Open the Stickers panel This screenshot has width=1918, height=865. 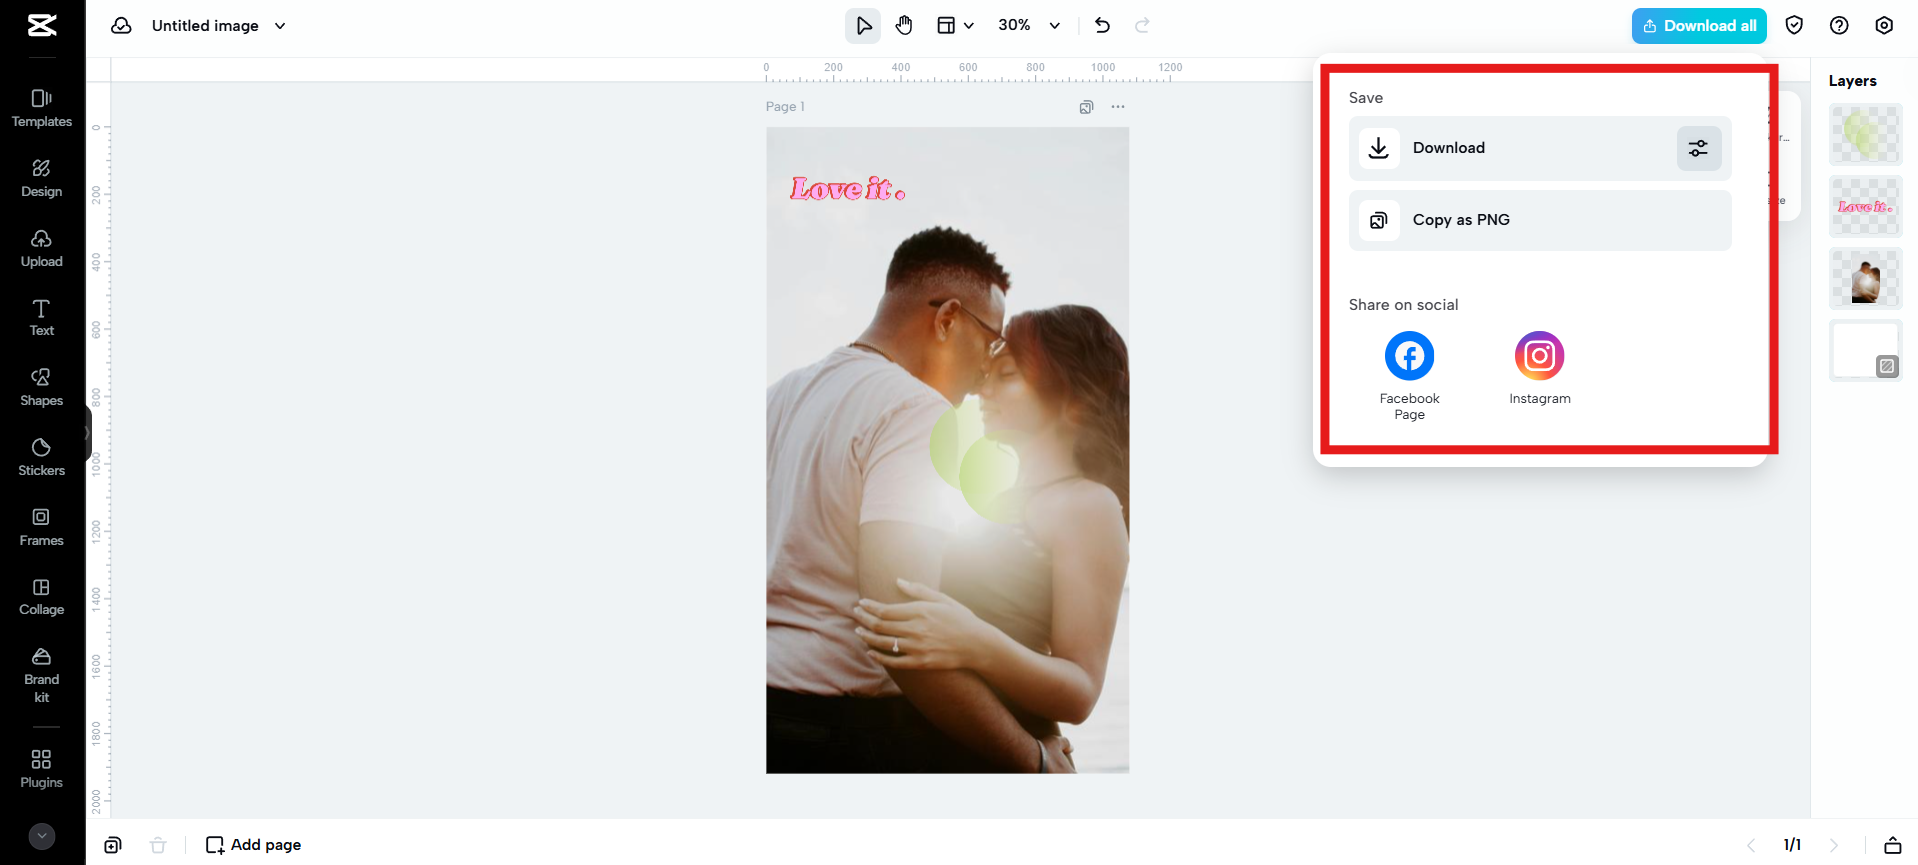(42, 458)
